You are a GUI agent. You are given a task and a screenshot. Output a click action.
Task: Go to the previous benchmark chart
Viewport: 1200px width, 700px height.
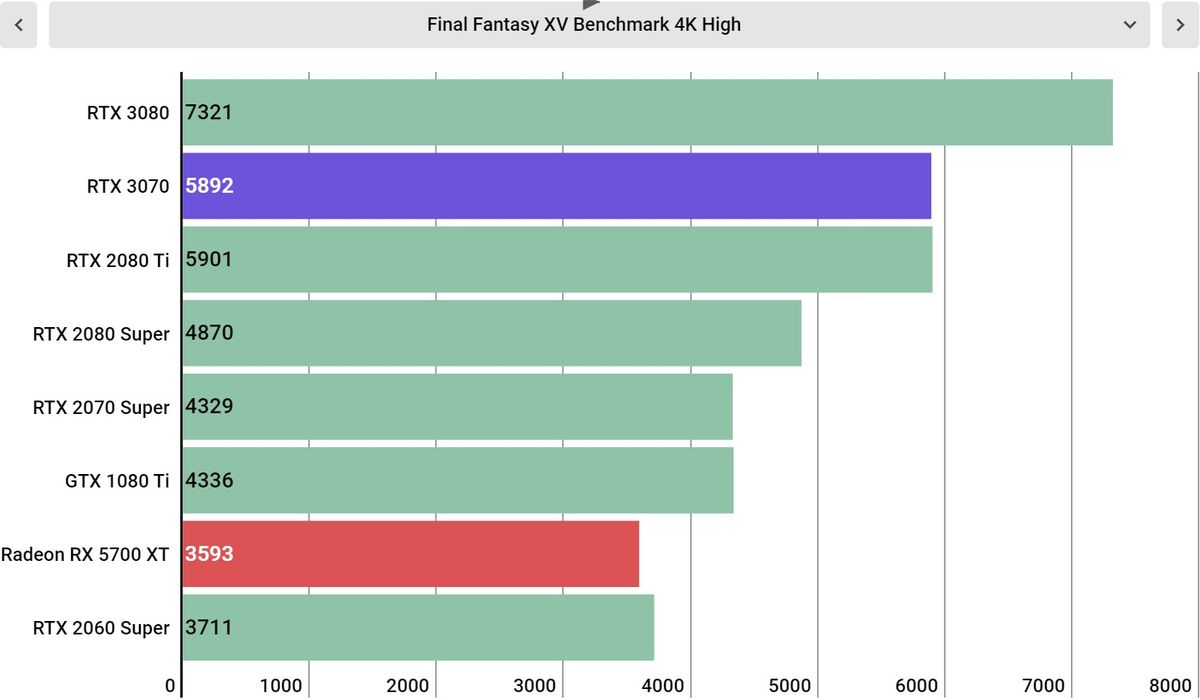18,25
